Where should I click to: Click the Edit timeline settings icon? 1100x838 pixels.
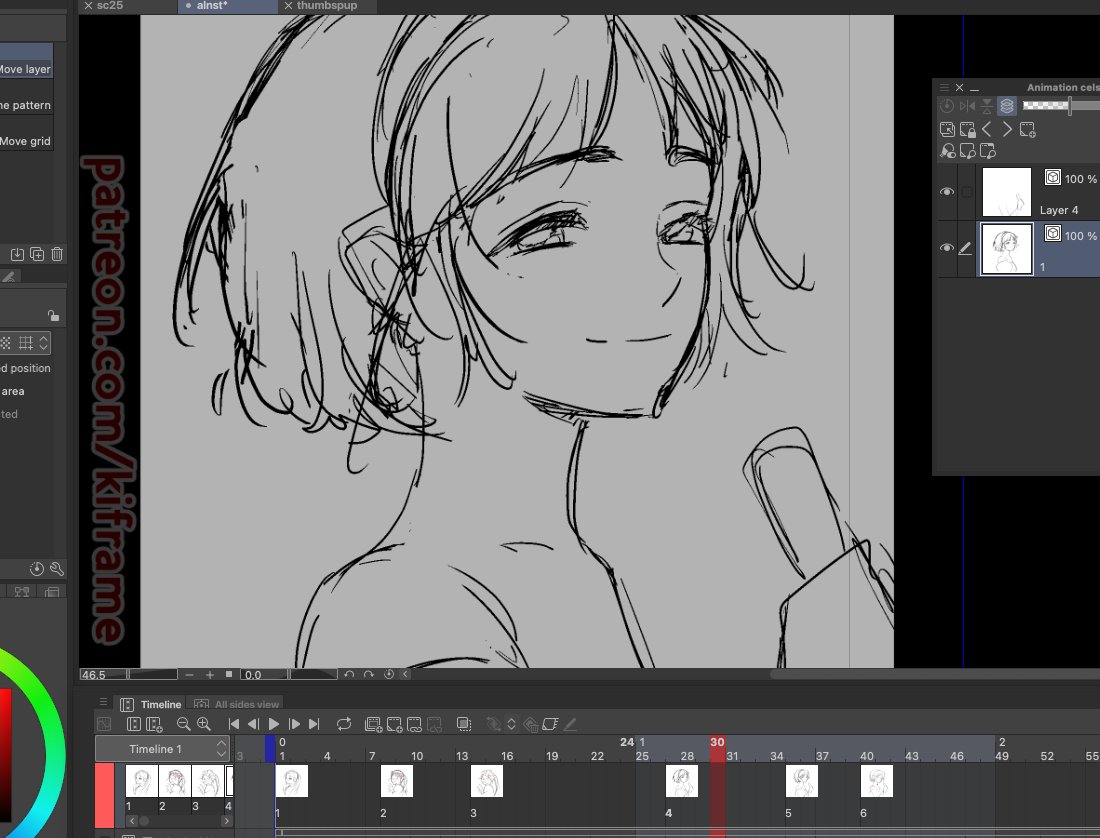(x=133, y=724)
